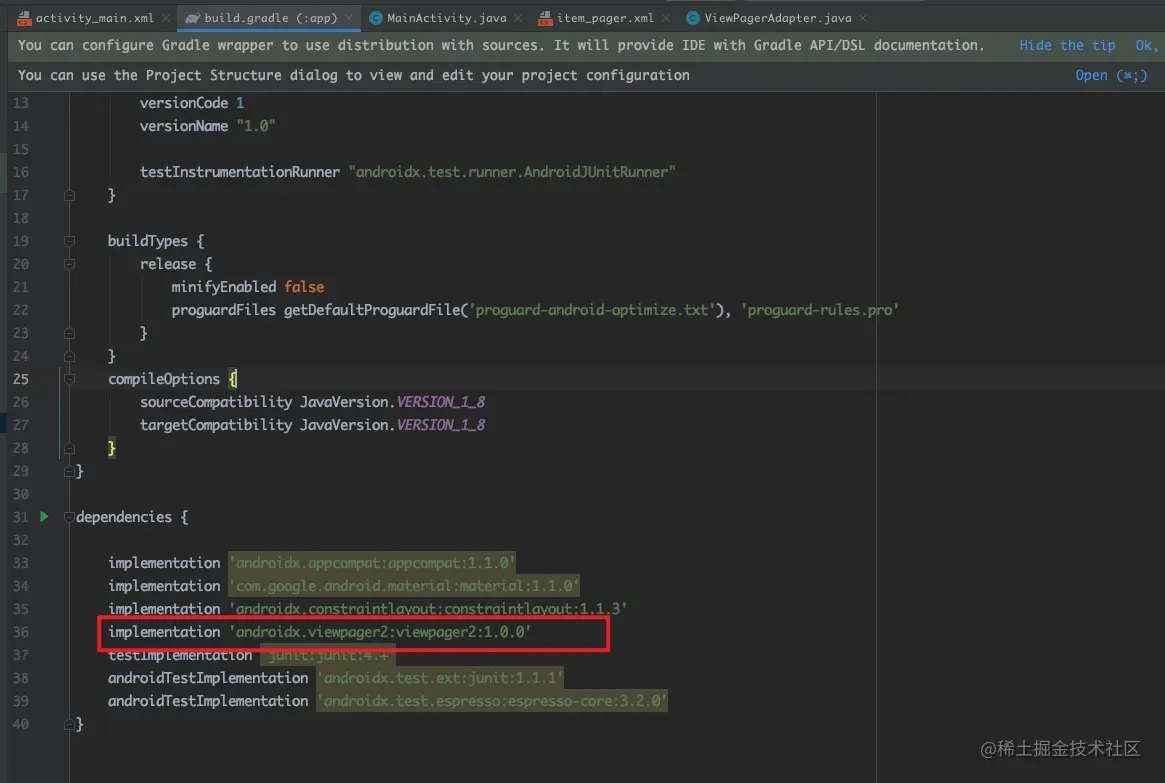The image size is (1165, 783).
Task: Close the activity_main.xml tab
Action: pos(165,18)
